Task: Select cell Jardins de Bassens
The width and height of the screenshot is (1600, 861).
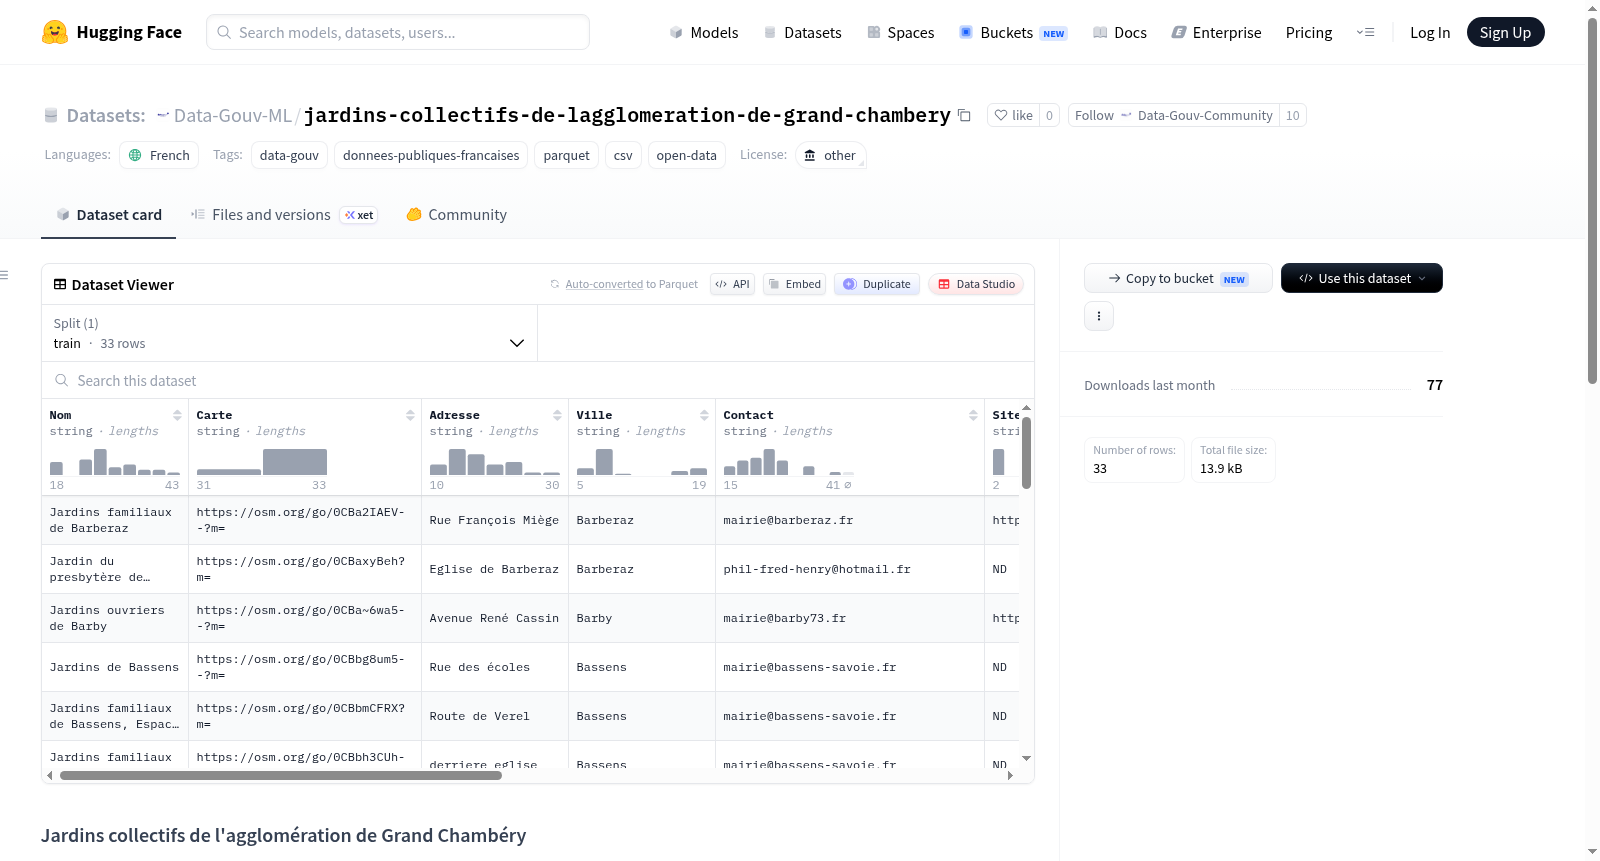Action: pos(115,667)
